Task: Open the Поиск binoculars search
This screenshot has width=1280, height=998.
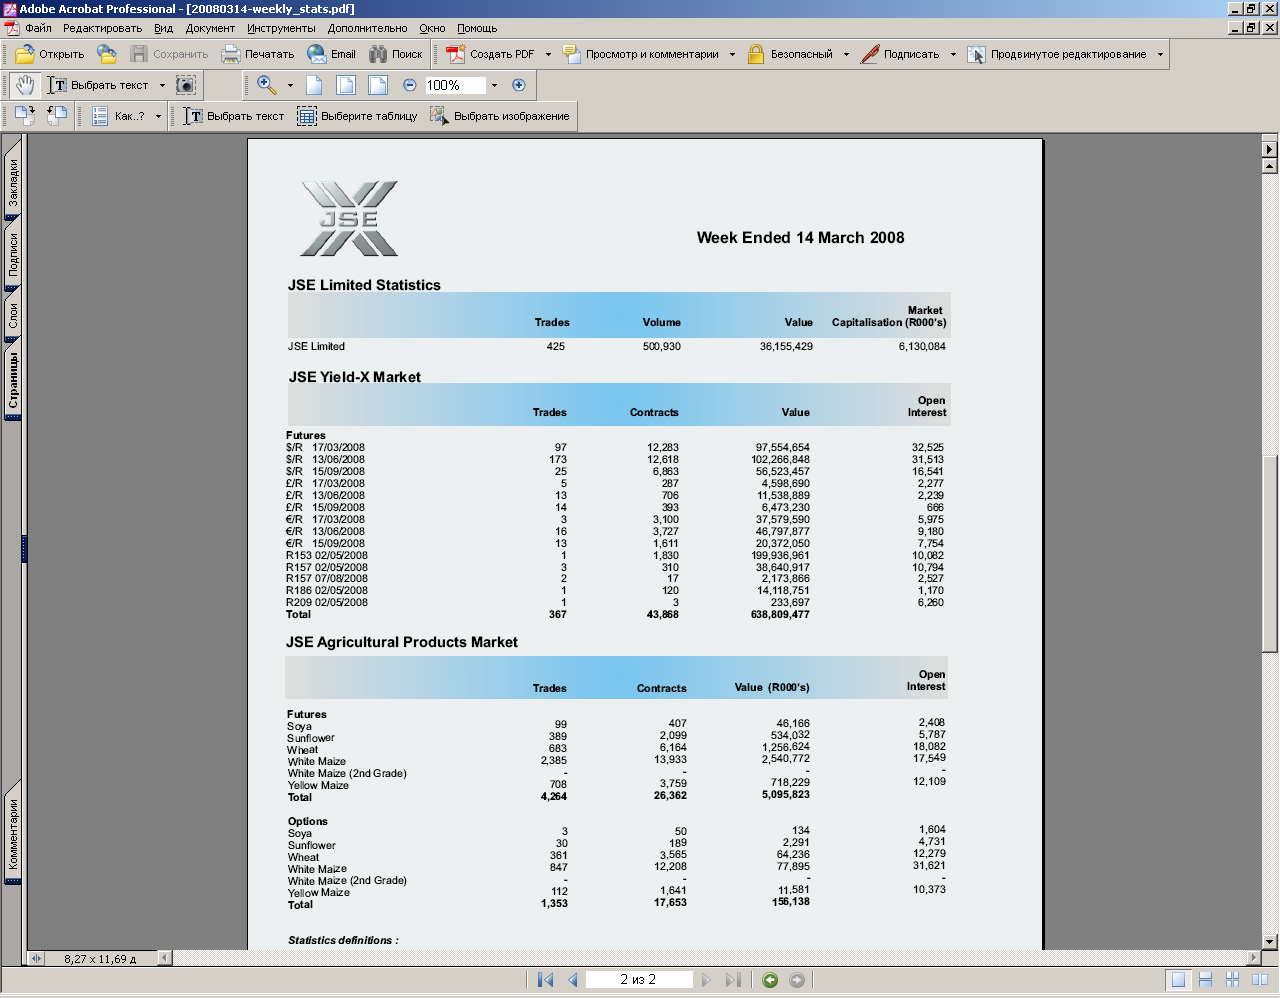Action: click(396, 54)
